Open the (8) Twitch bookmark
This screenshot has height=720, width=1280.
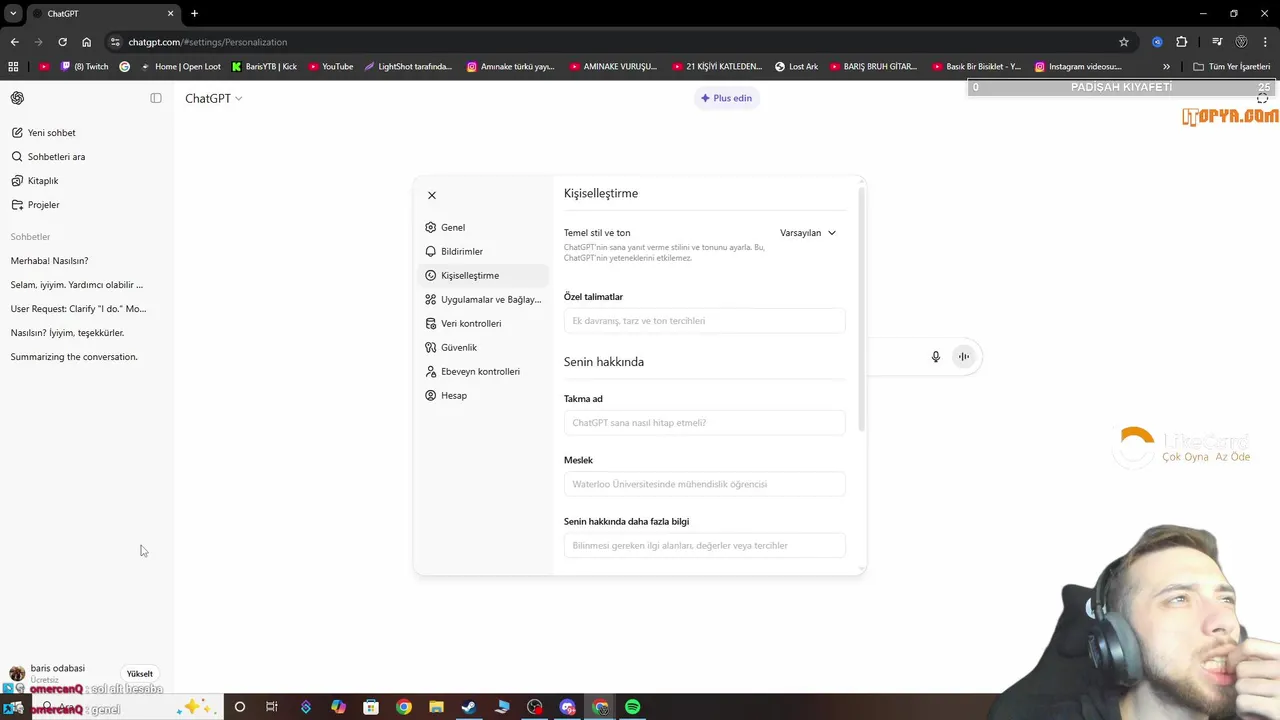pos(84,67)
